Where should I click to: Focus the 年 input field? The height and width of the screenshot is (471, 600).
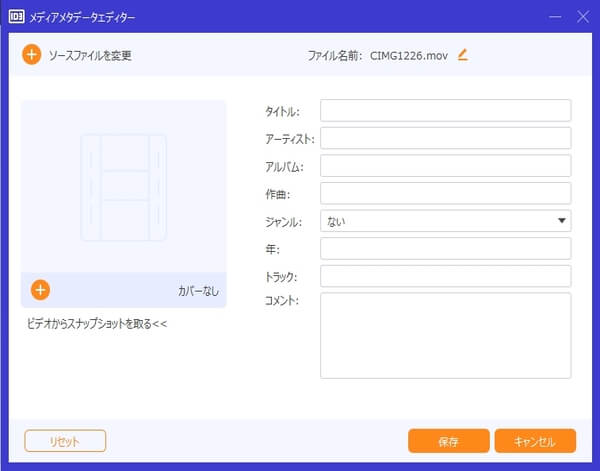coord(445,248)
